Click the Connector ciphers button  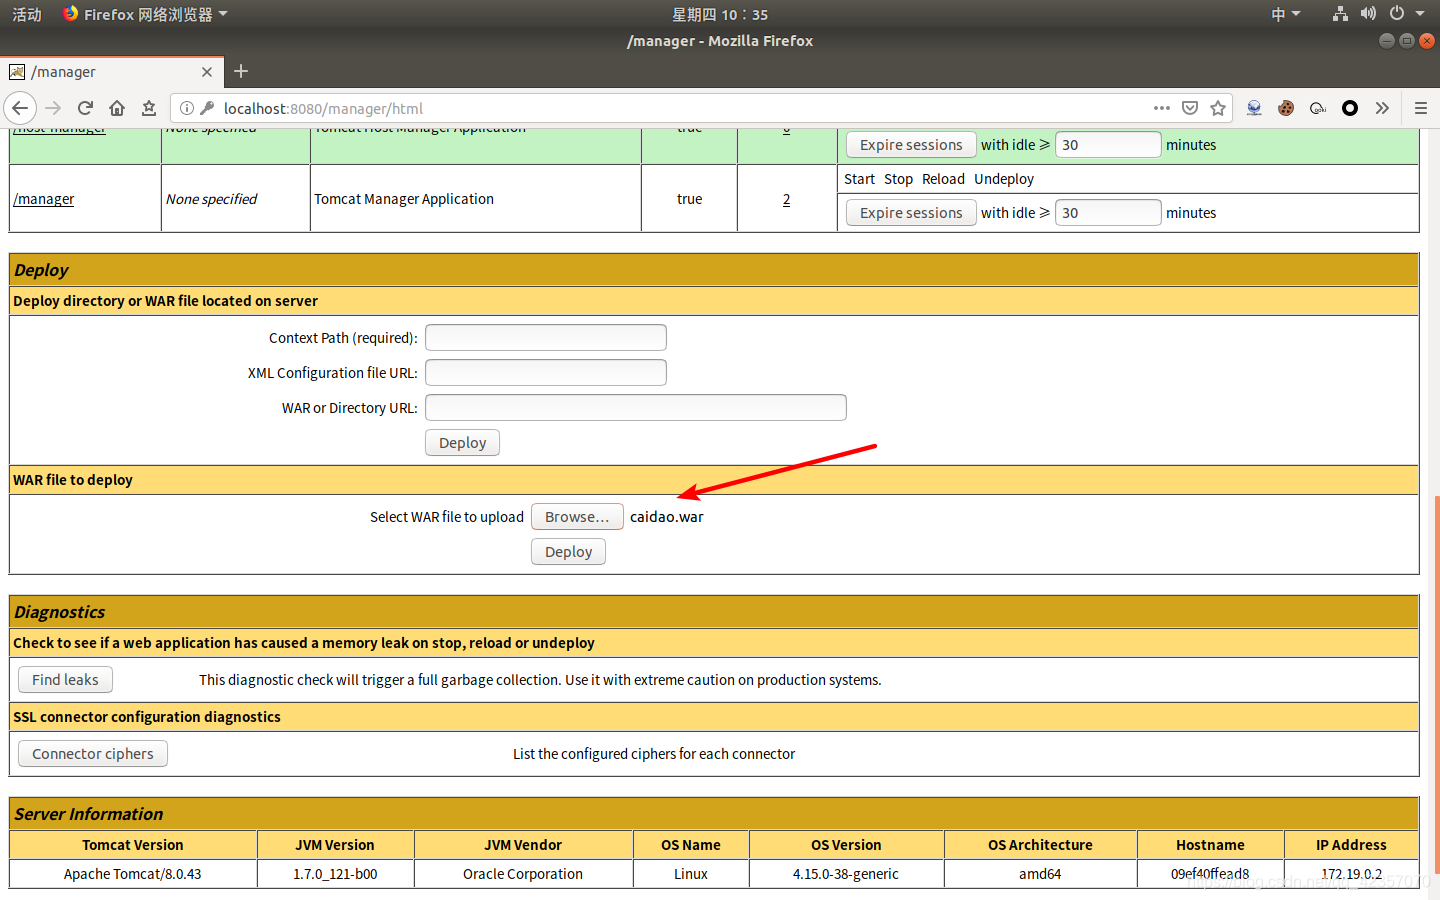tap(93, 754)
